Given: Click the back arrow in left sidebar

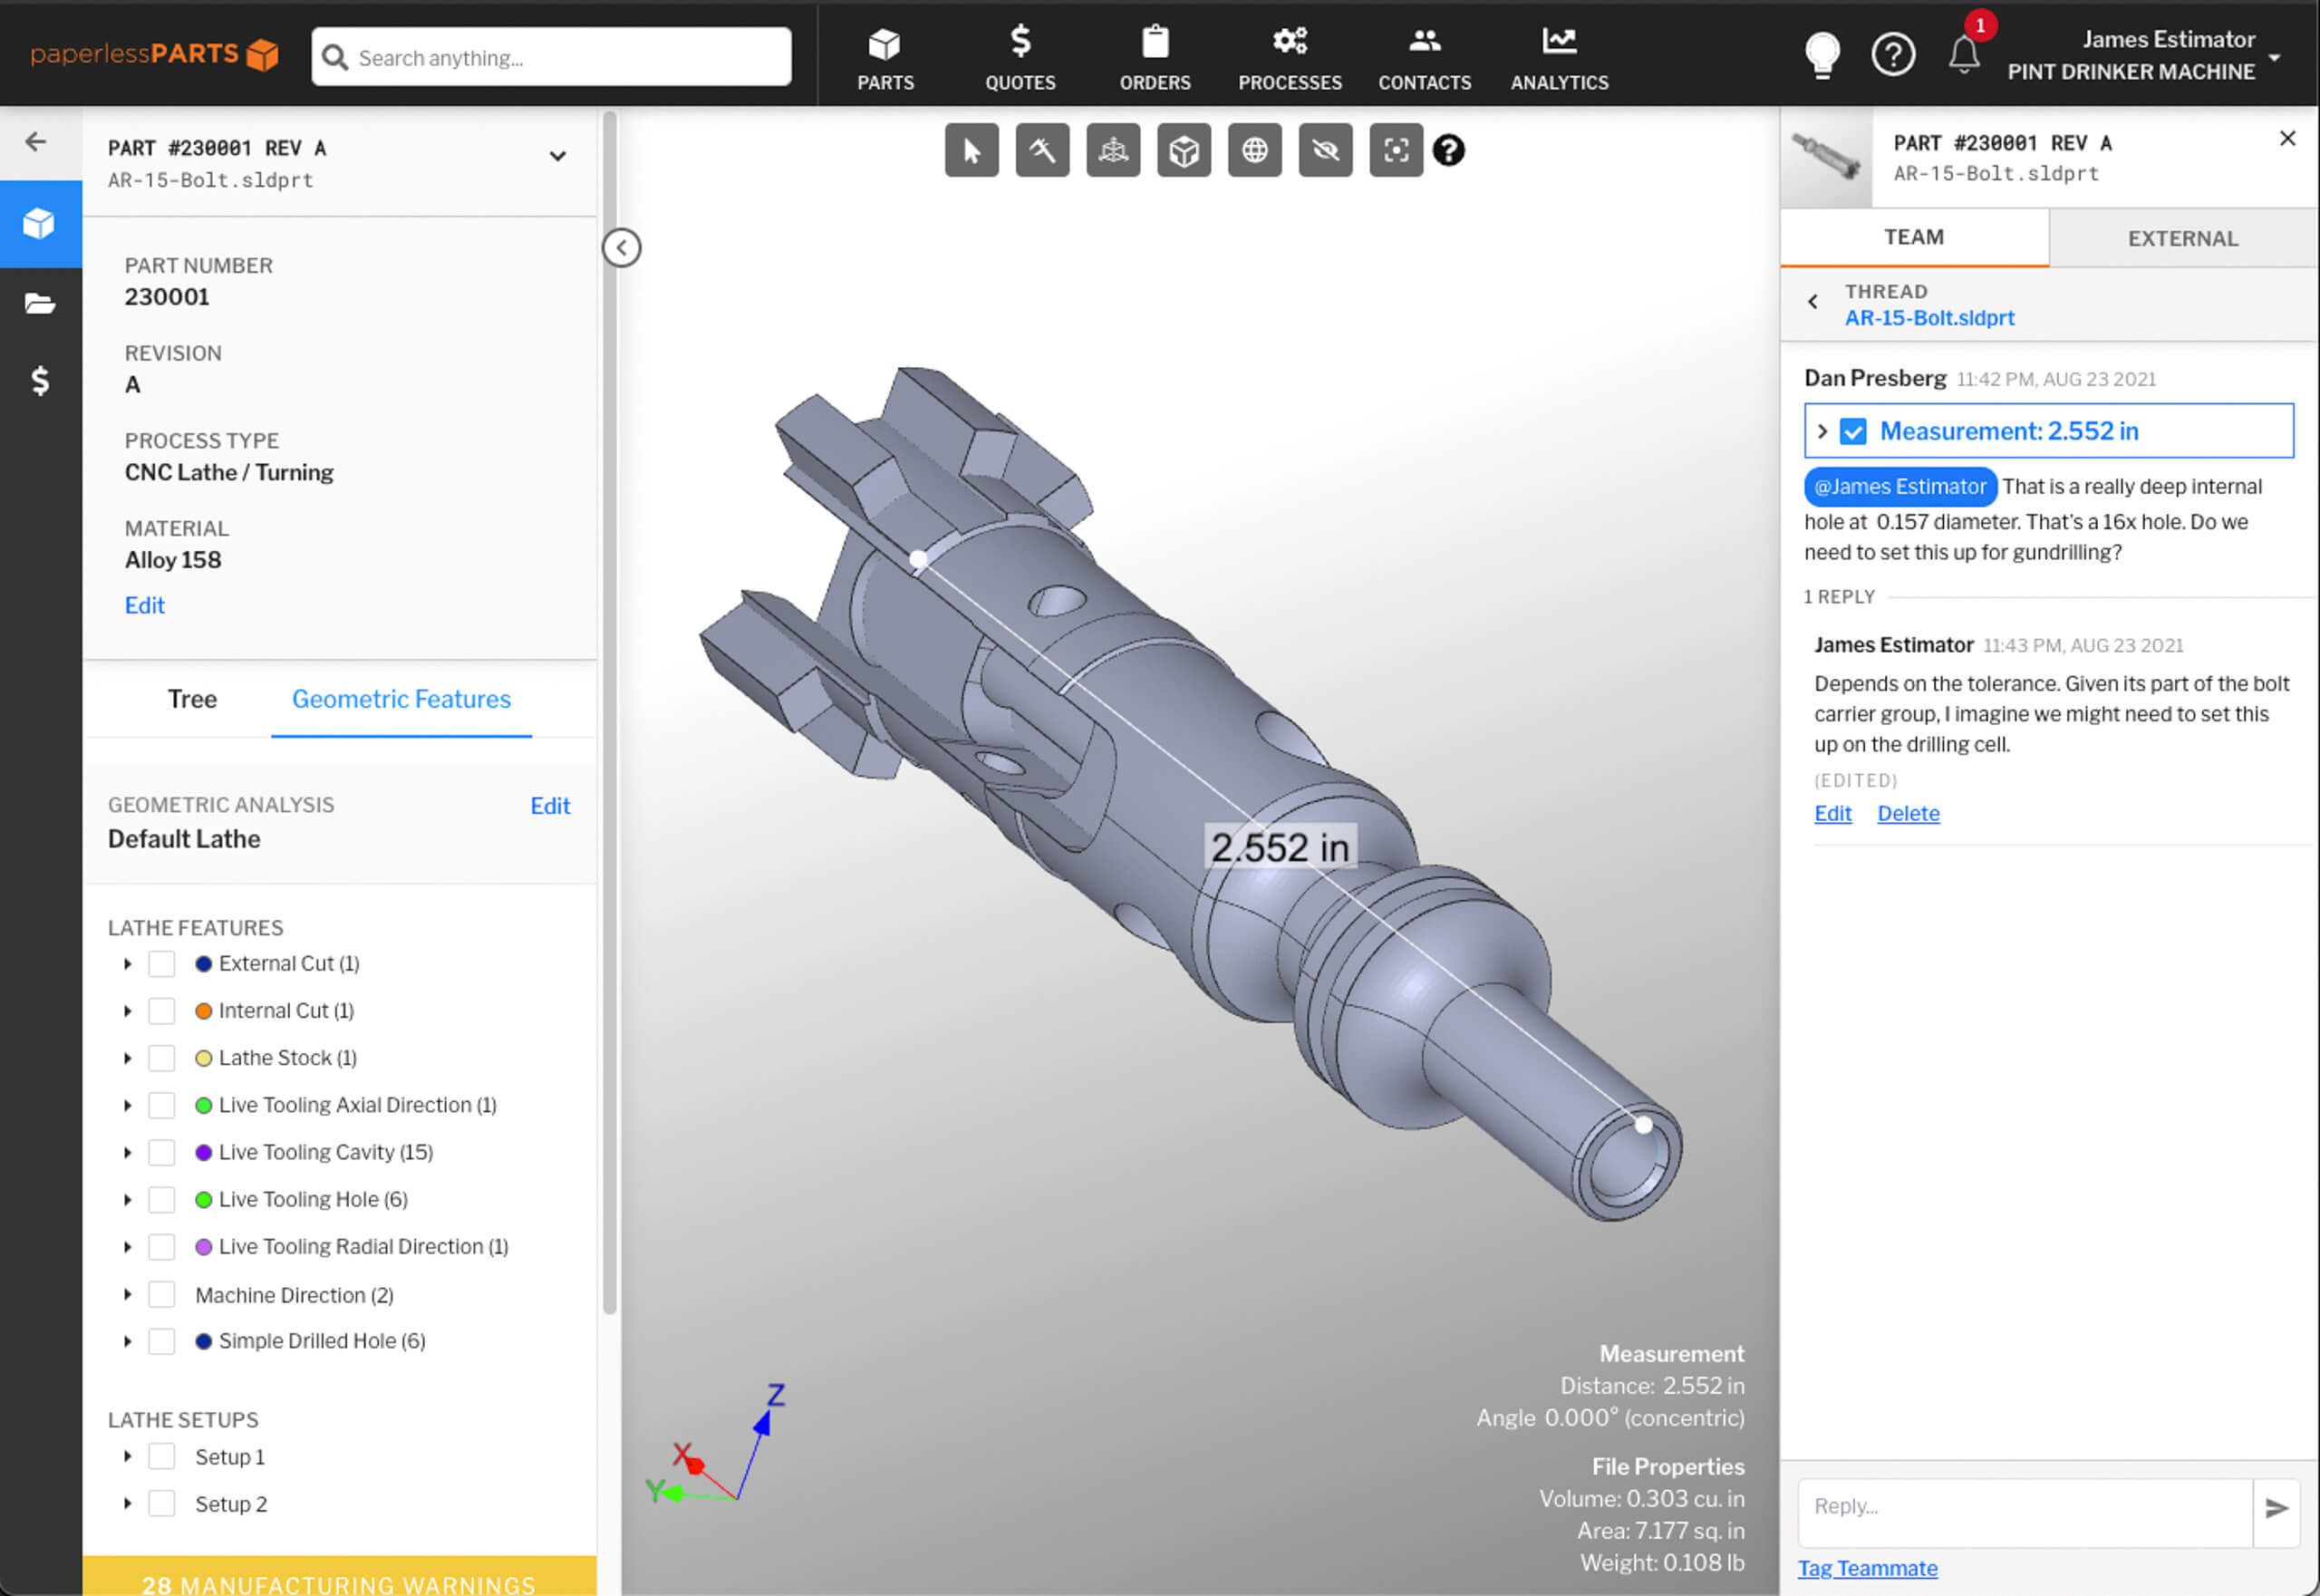Looking at the screenshot, I should [x=36, y=142].
